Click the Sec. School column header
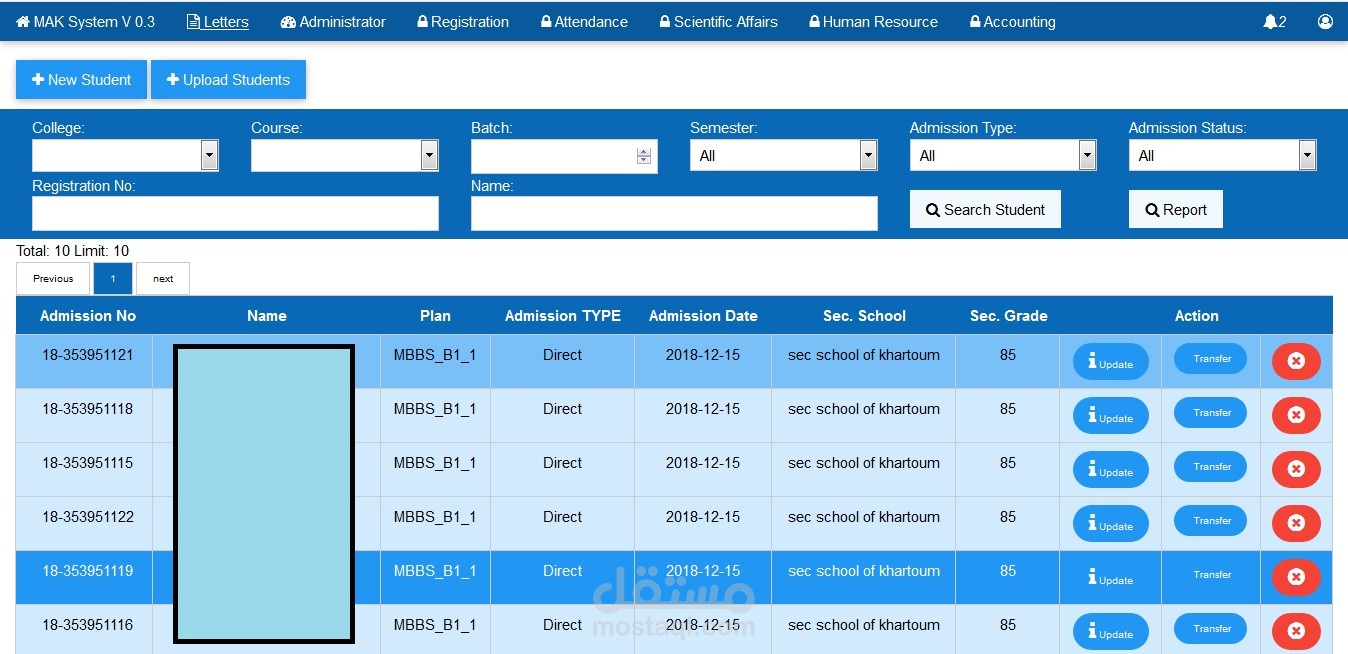Screen dimensions: 1348x654 [864, 316]
